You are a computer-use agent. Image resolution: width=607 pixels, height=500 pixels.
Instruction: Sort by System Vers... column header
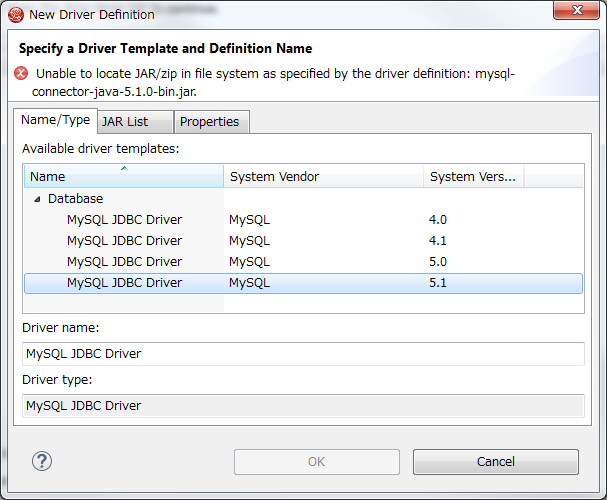click(473, 176)
